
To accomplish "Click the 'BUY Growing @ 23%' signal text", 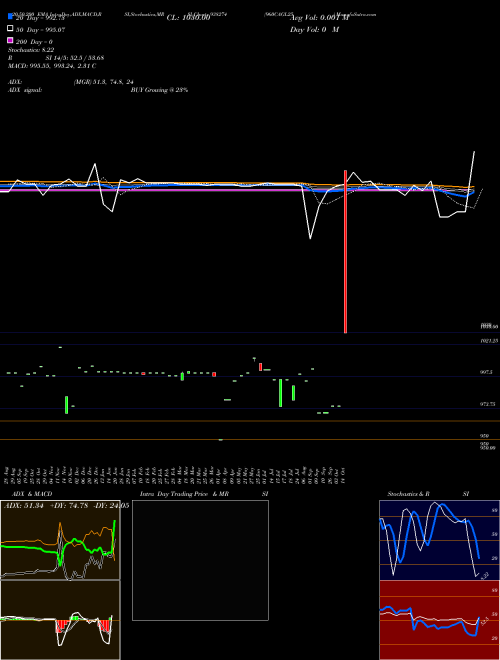I will click(159, 90).
